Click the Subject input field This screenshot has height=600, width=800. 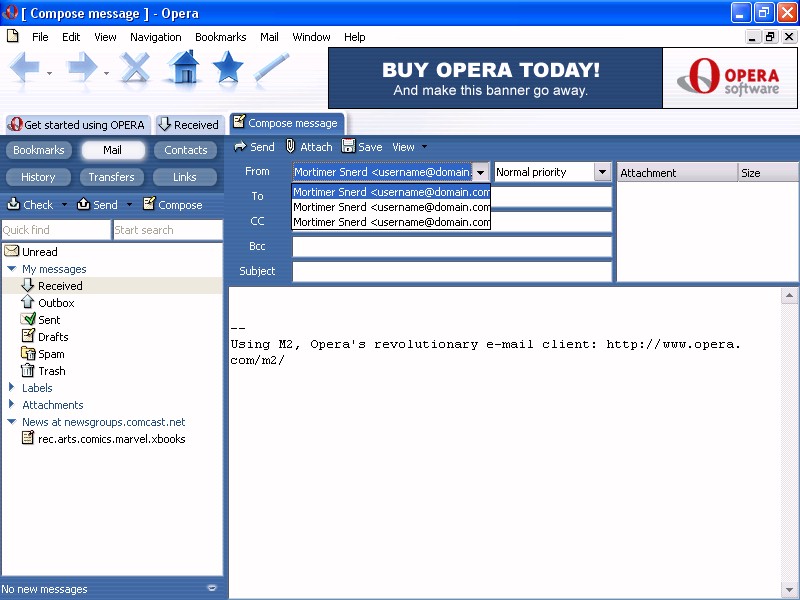[x=451, y=271]
